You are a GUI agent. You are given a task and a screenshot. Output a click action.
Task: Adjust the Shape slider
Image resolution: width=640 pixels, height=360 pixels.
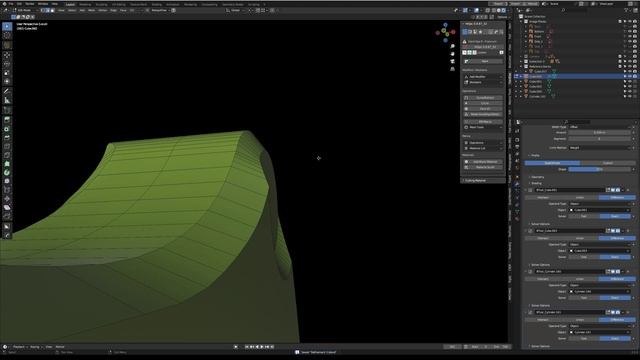point(599,169)
